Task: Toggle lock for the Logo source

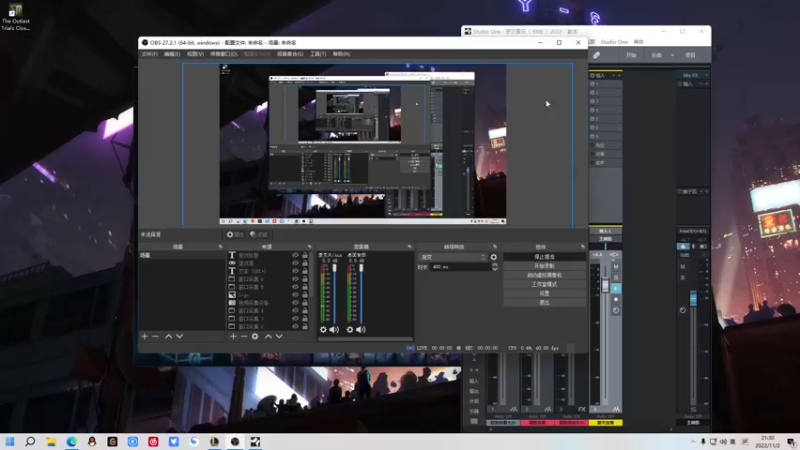Action: pos(305,295)
